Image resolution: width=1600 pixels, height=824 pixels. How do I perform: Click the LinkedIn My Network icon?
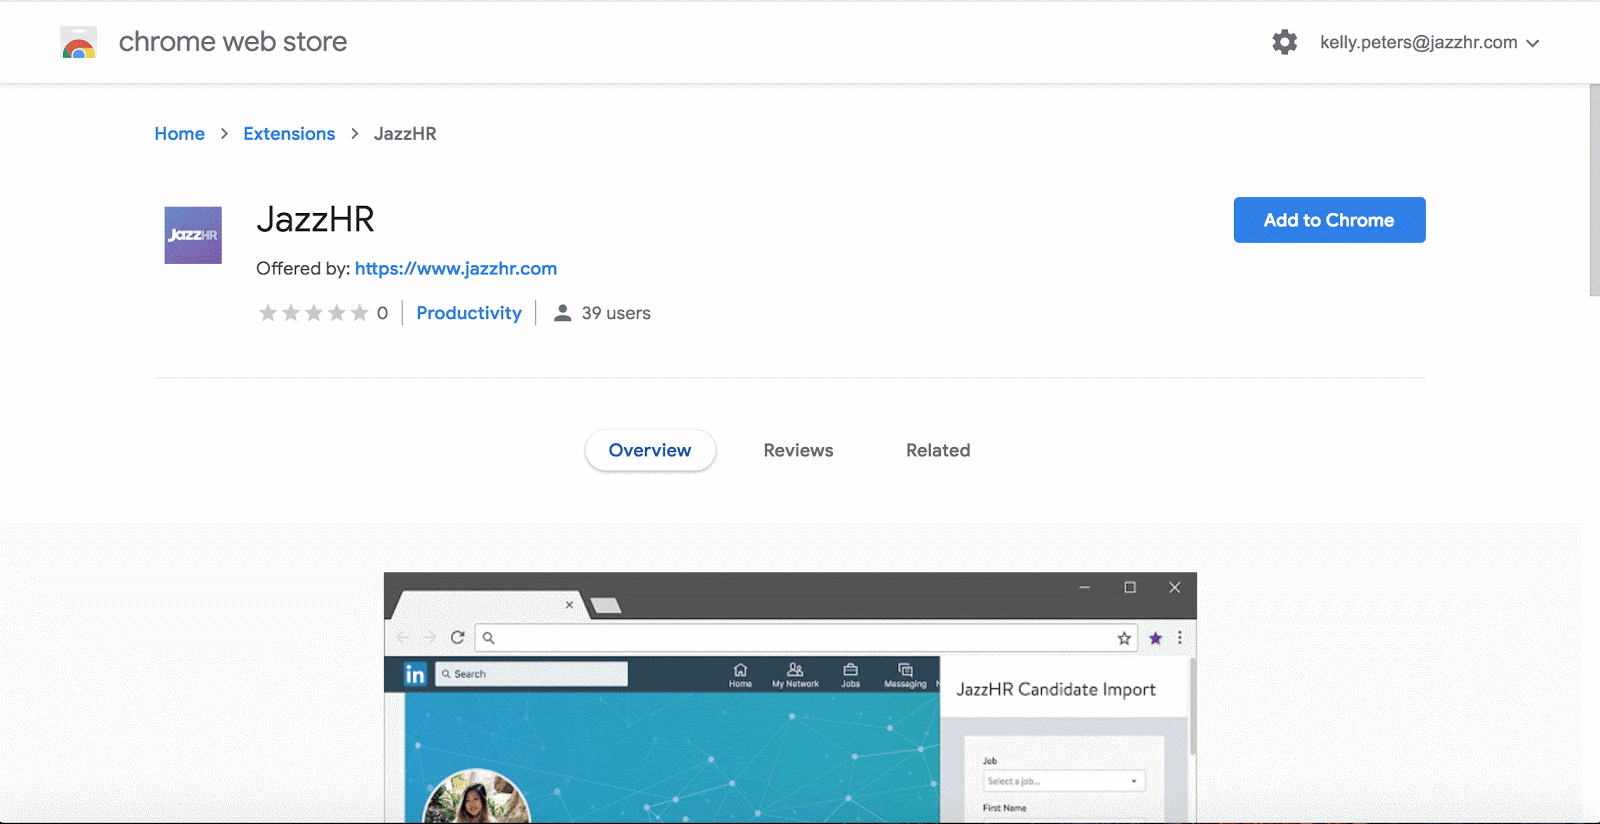[795, 675]
